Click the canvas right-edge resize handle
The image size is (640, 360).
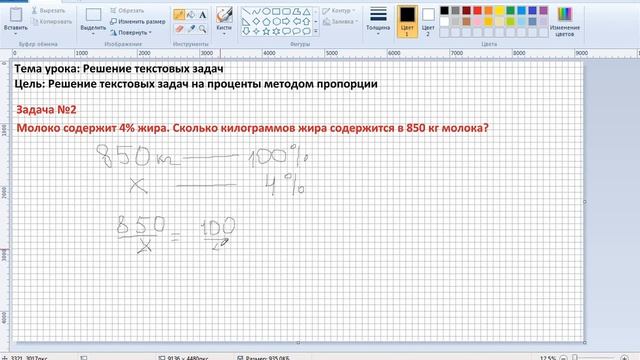click(585, 202)
